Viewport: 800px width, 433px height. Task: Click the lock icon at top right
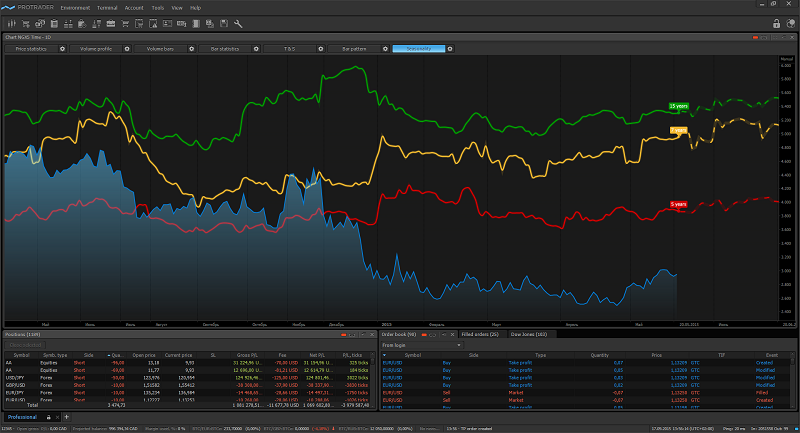point(776,22)
